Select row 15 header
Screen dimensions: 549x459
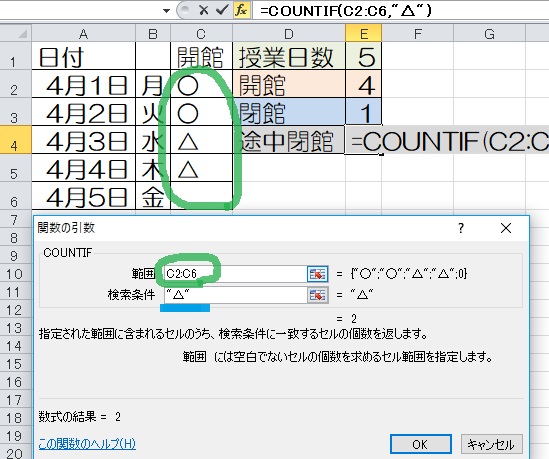click(x=15, y=364)
